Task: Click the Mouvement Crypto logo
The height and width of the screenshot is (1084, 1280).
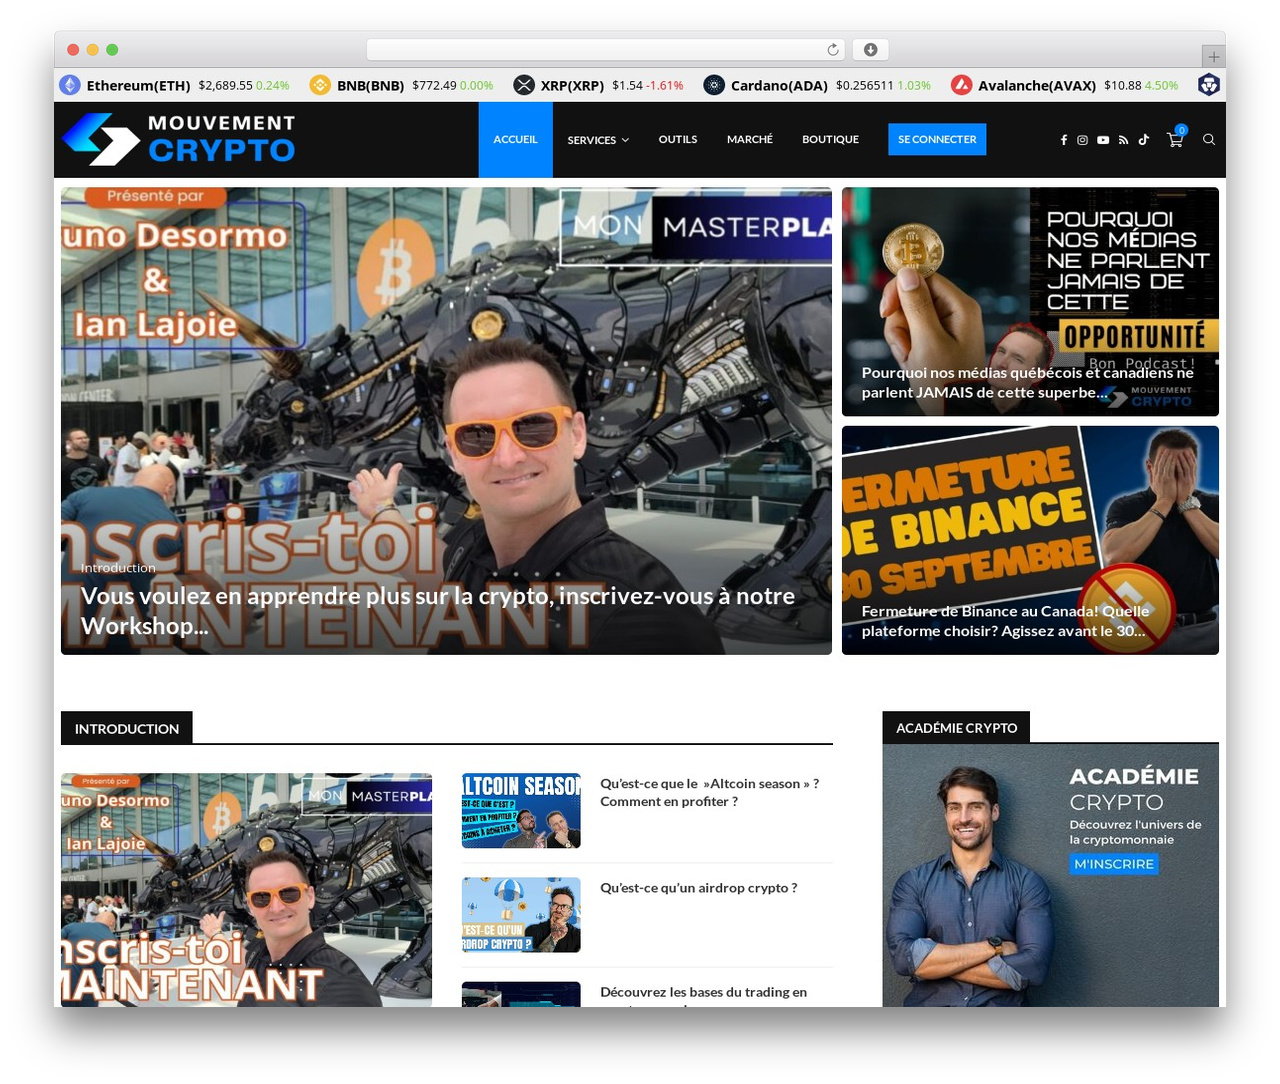Action: point(179,139)
